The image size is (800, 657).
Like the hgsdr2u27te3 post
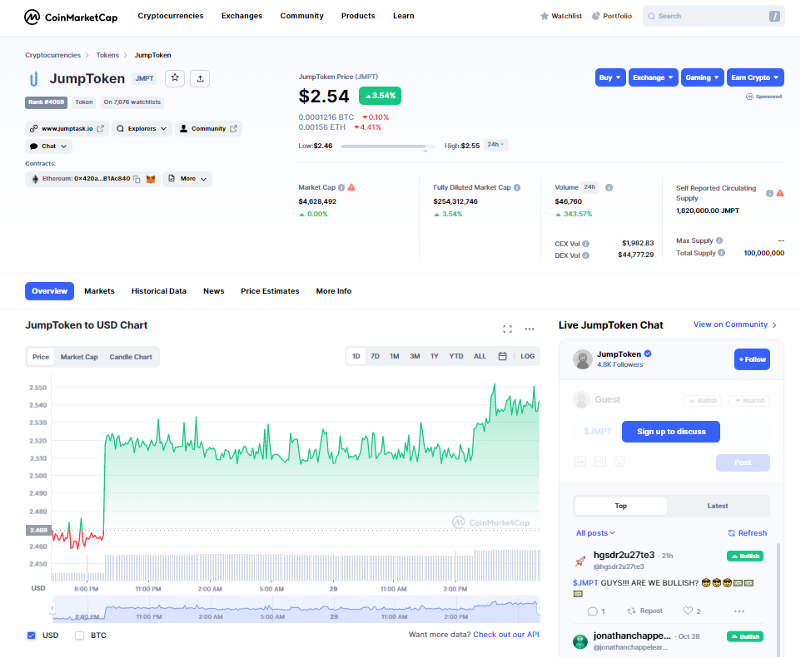pyautogui.click(x=688, y=611)
